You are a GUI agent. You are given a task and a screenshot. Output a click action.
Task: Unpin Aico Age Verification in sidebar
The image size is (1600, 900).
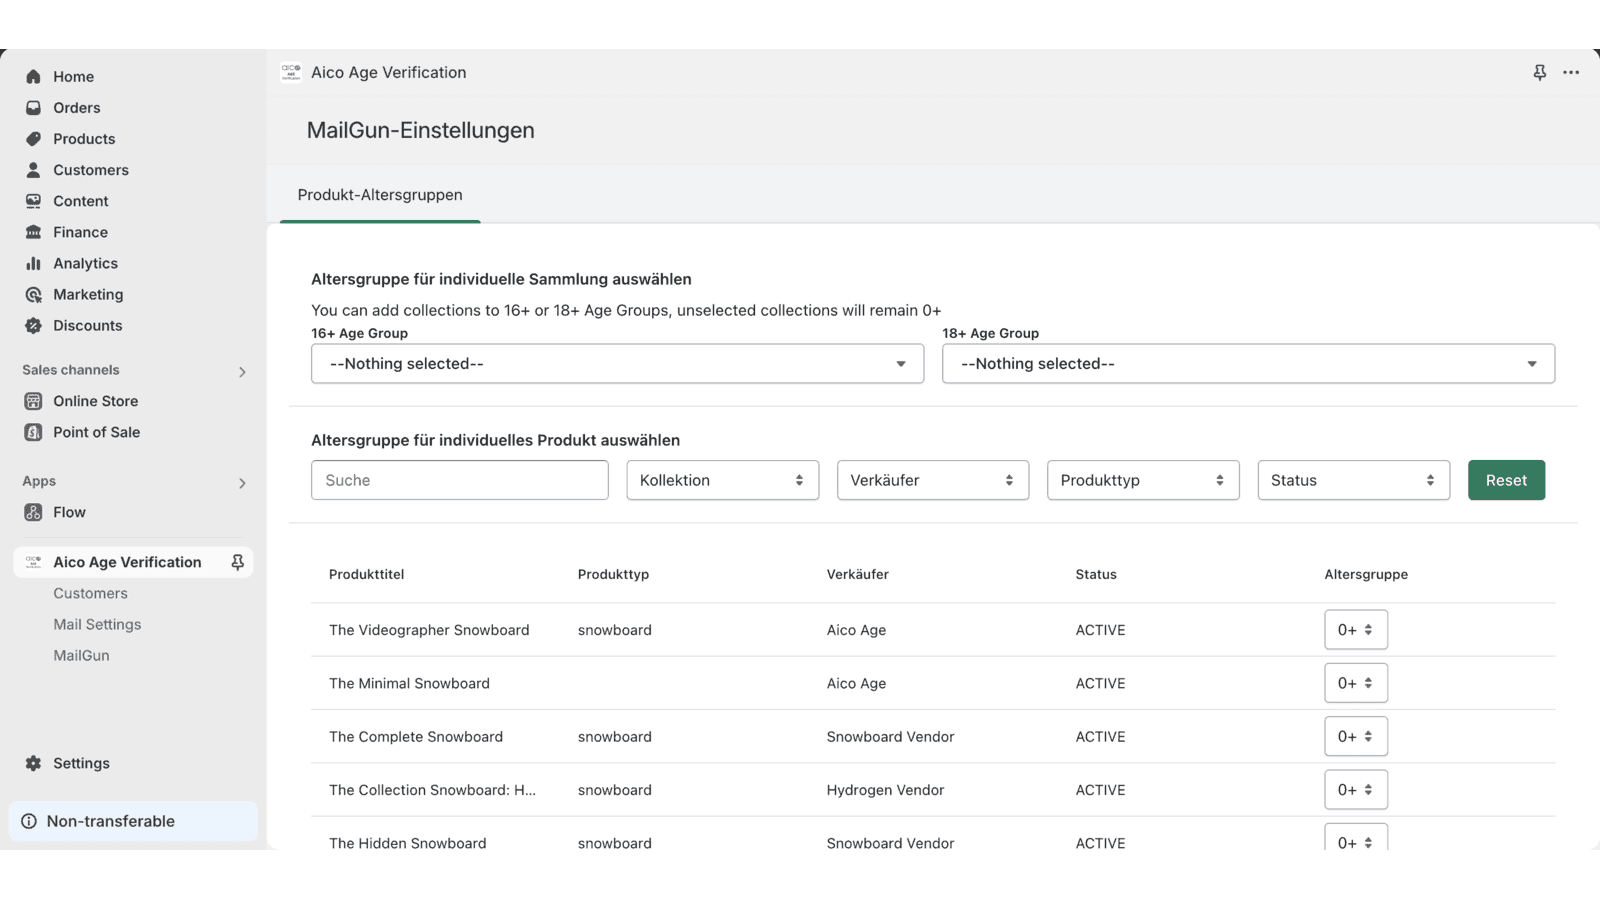237,562
